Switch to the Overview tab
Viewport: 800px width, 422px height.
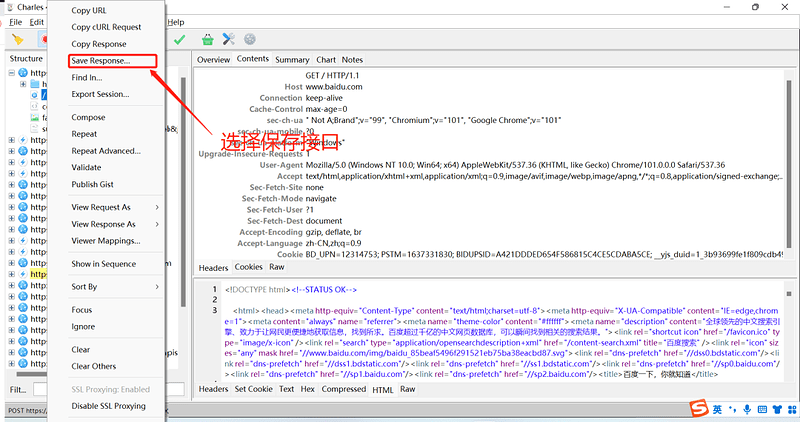coord(213,60)
